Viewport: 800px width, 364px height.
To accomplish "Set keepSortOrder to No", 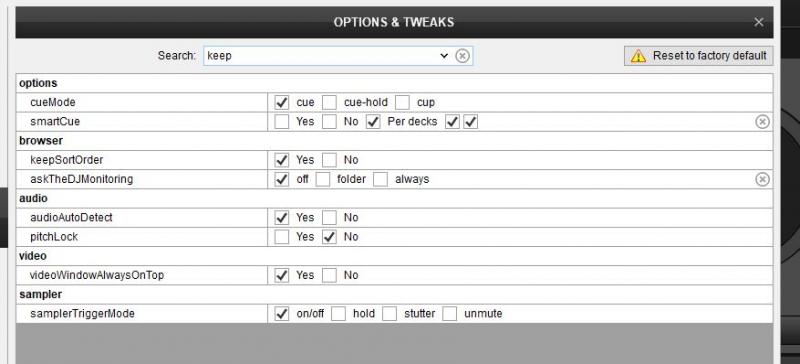I will (x=330, y=160).
